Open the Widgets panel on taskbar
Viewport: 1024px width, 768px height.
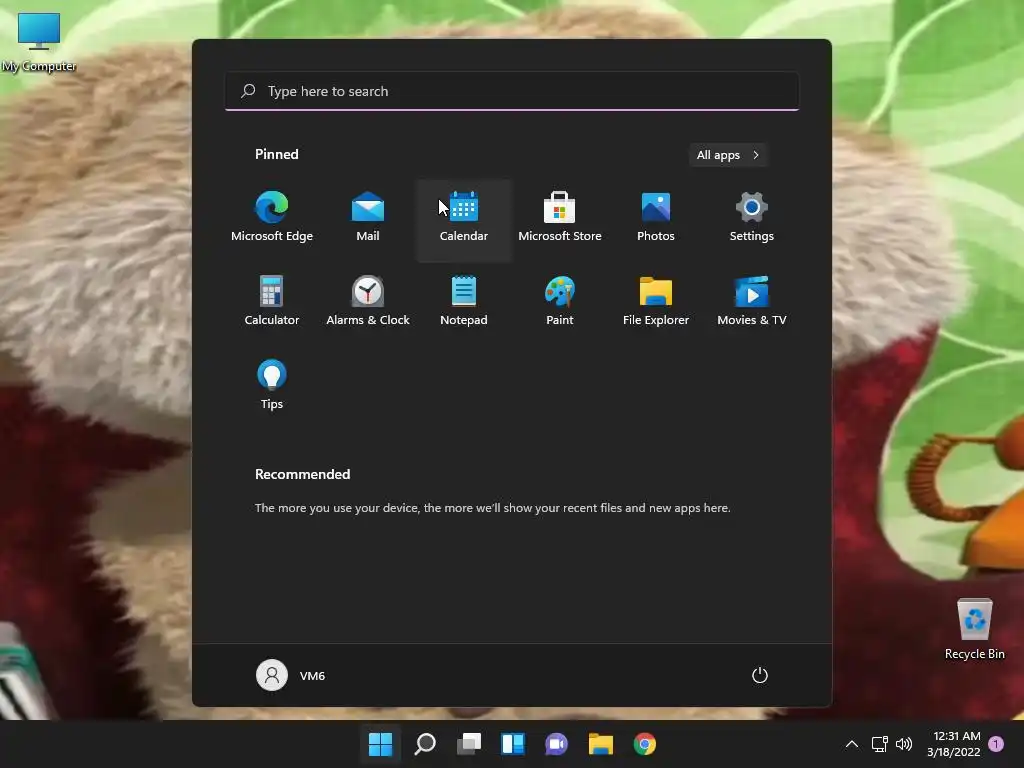tap(513, 744)
